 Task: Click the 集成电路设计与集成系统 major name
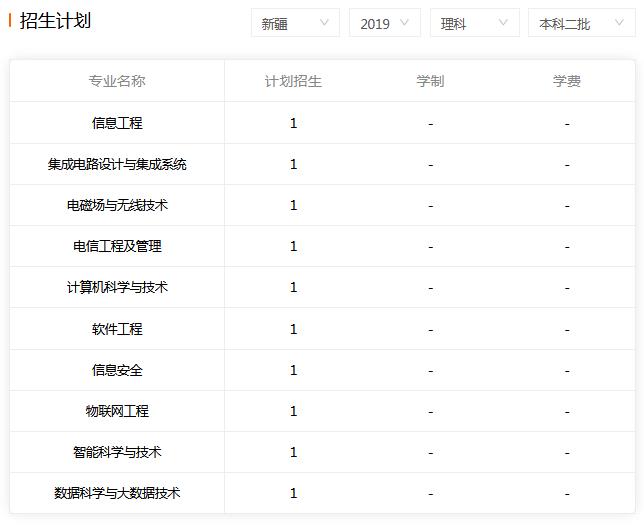pos(117,164)
